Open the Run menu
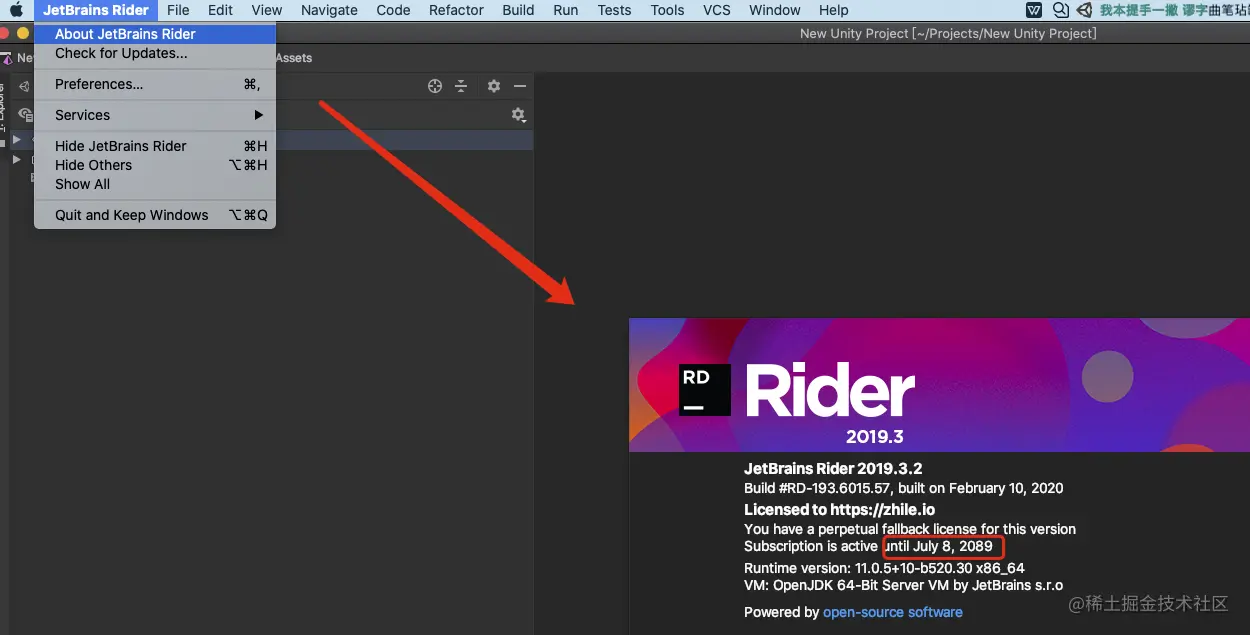The width and height of the screenshot is (1250, 635). (566, 10)
